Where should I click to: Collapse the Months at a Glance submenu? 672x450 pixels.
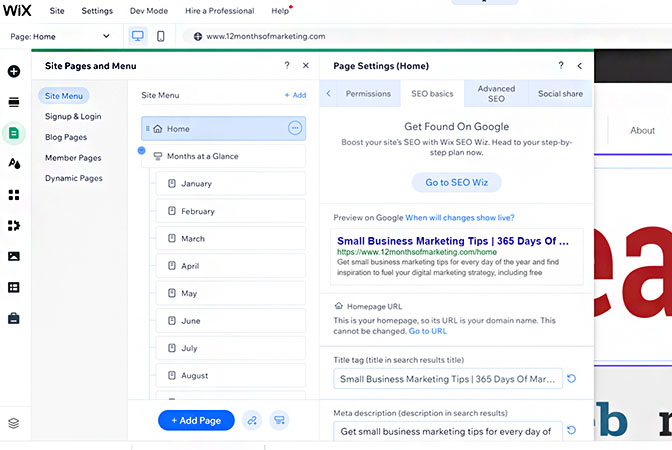pyautogui.click(x=141, y=150)
